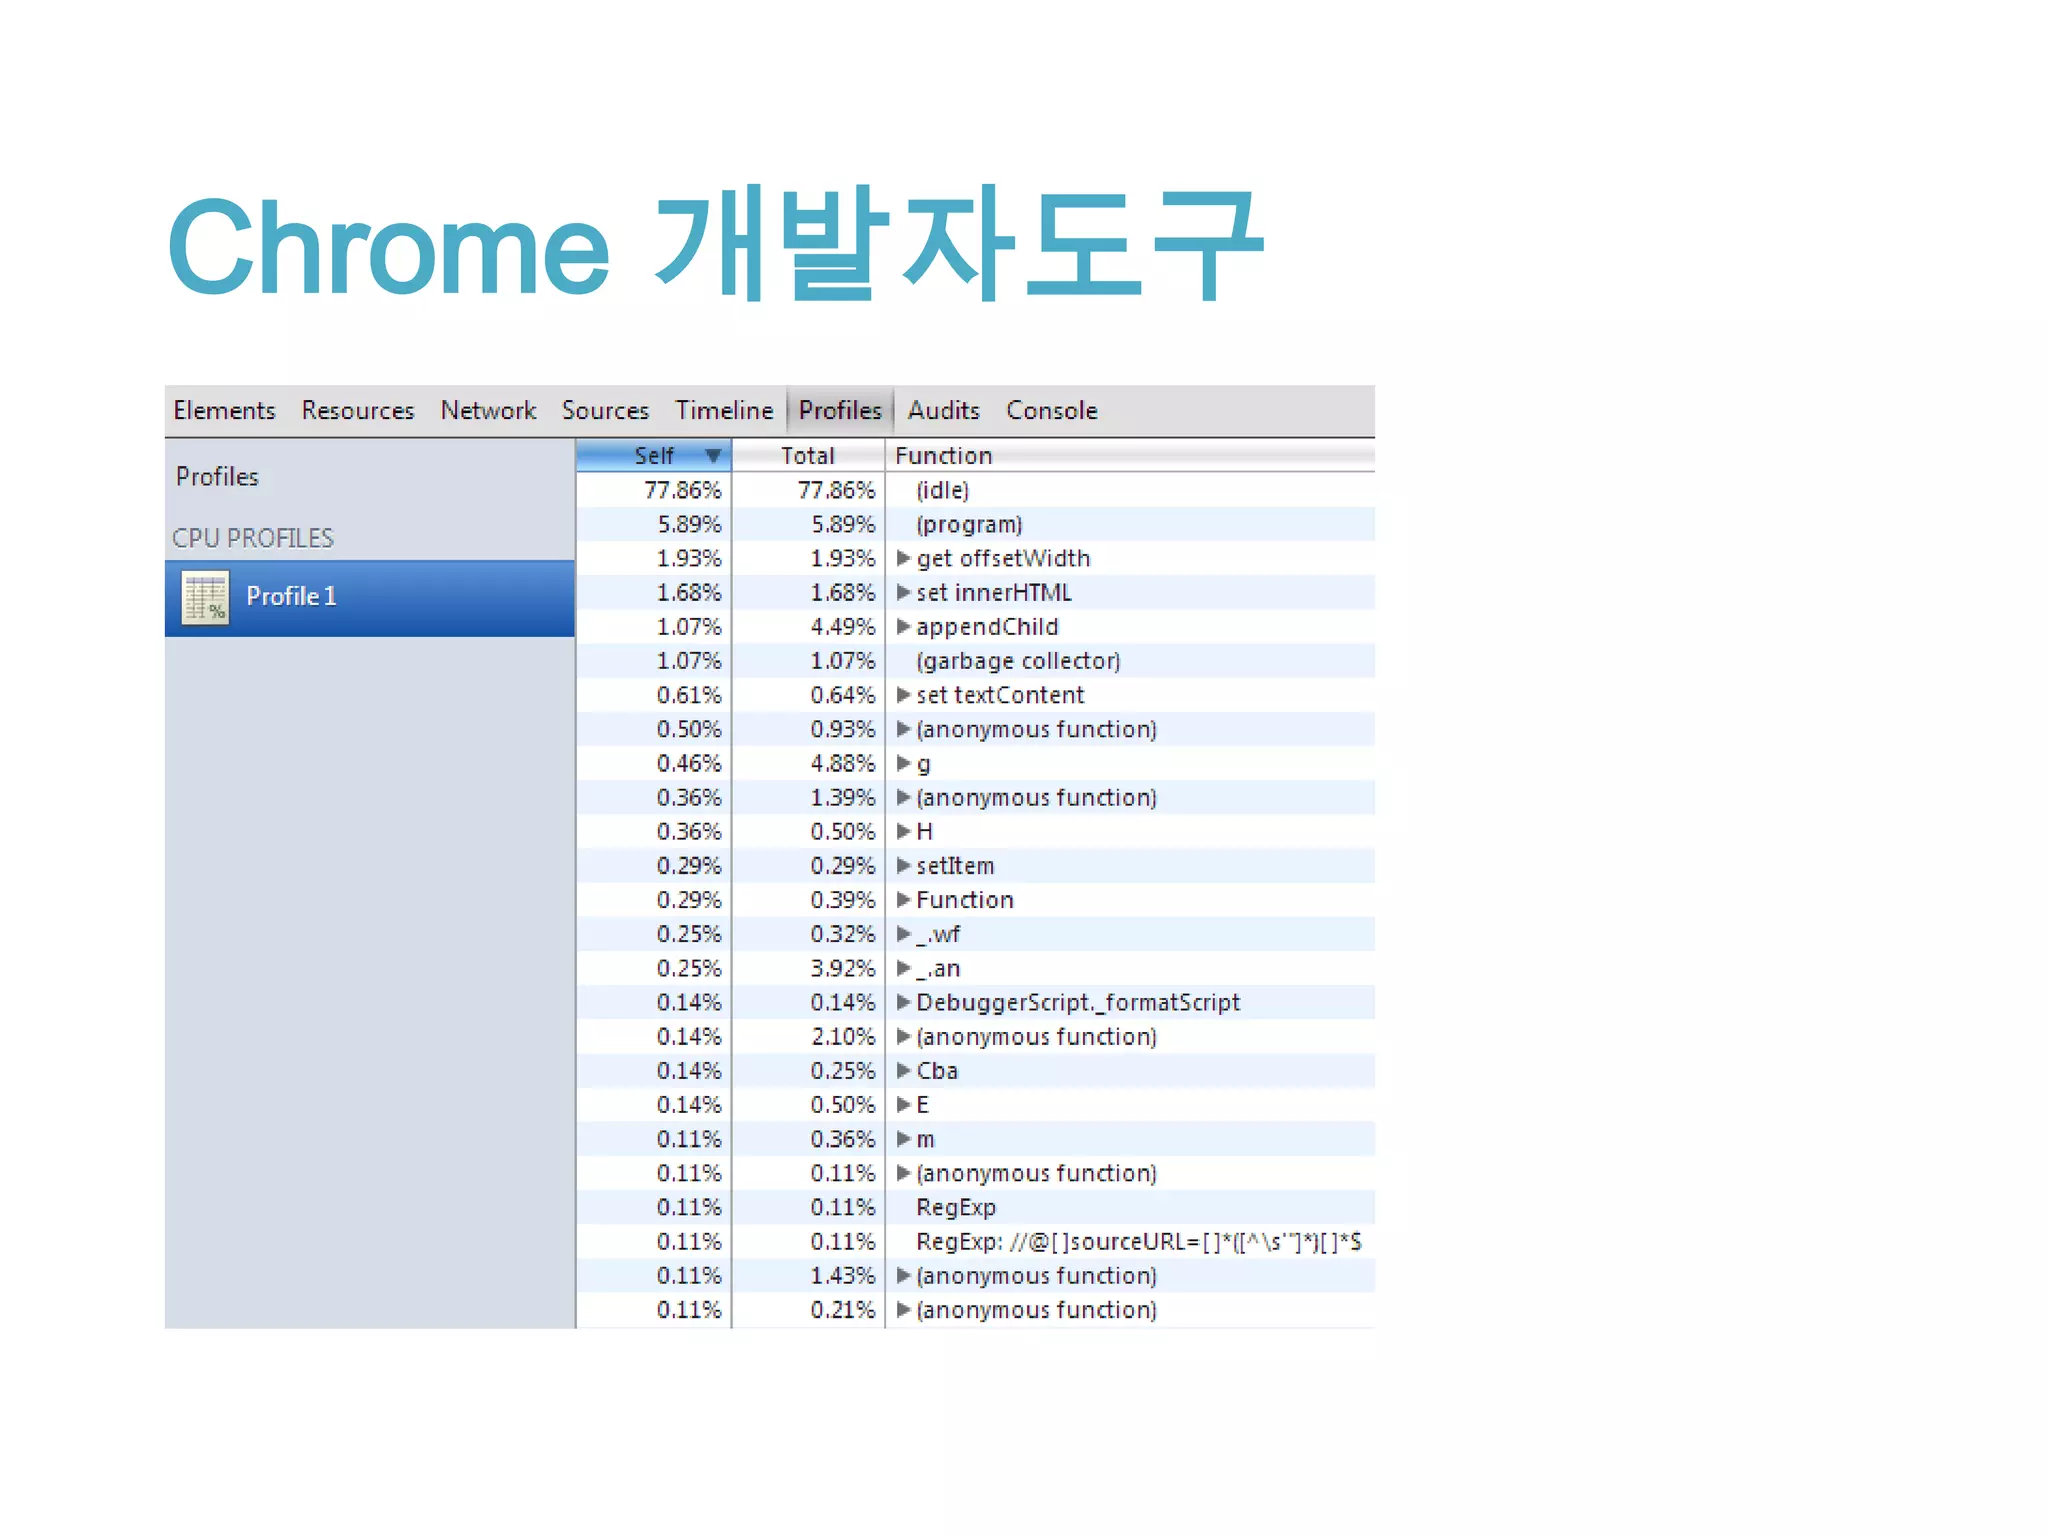Expand the H function row

(x=903, y=831)
